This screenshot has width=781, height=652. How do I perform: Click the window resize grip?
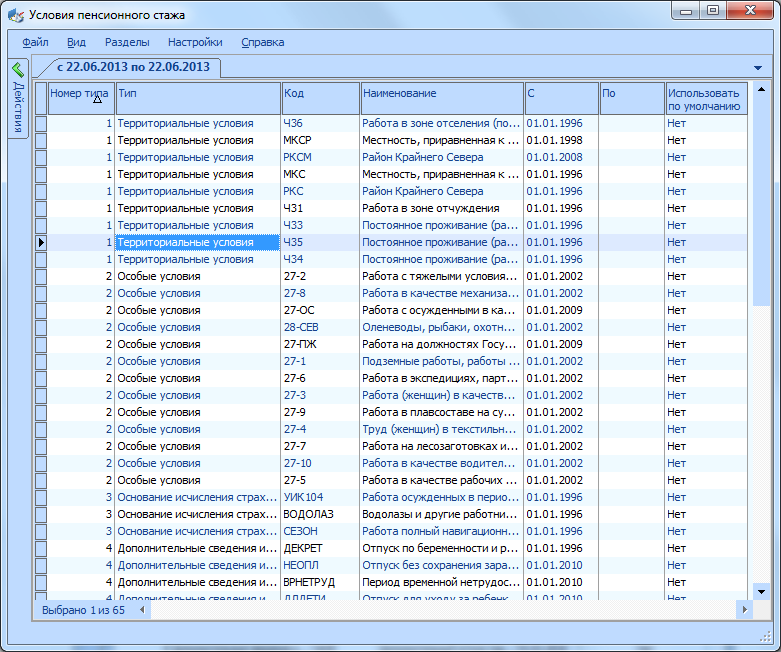tap(765, 637)
